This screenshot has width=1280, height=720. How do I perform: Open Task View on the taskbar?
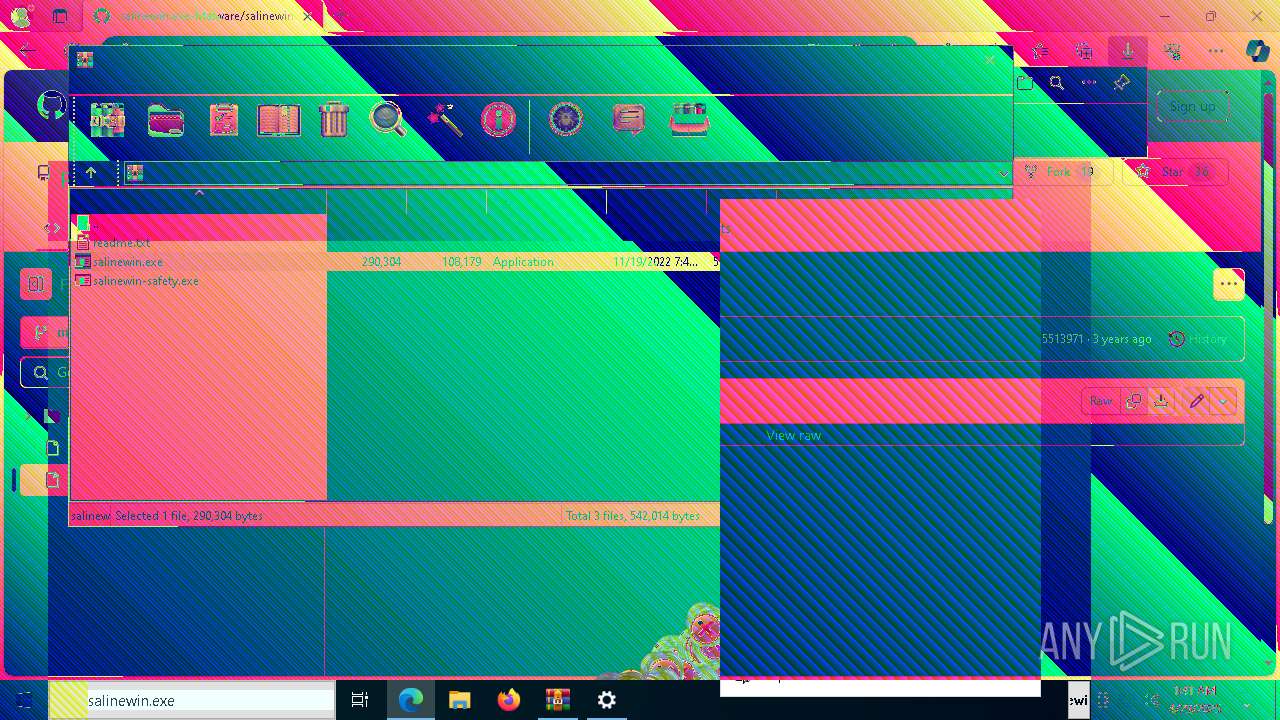tap(360, 700)
